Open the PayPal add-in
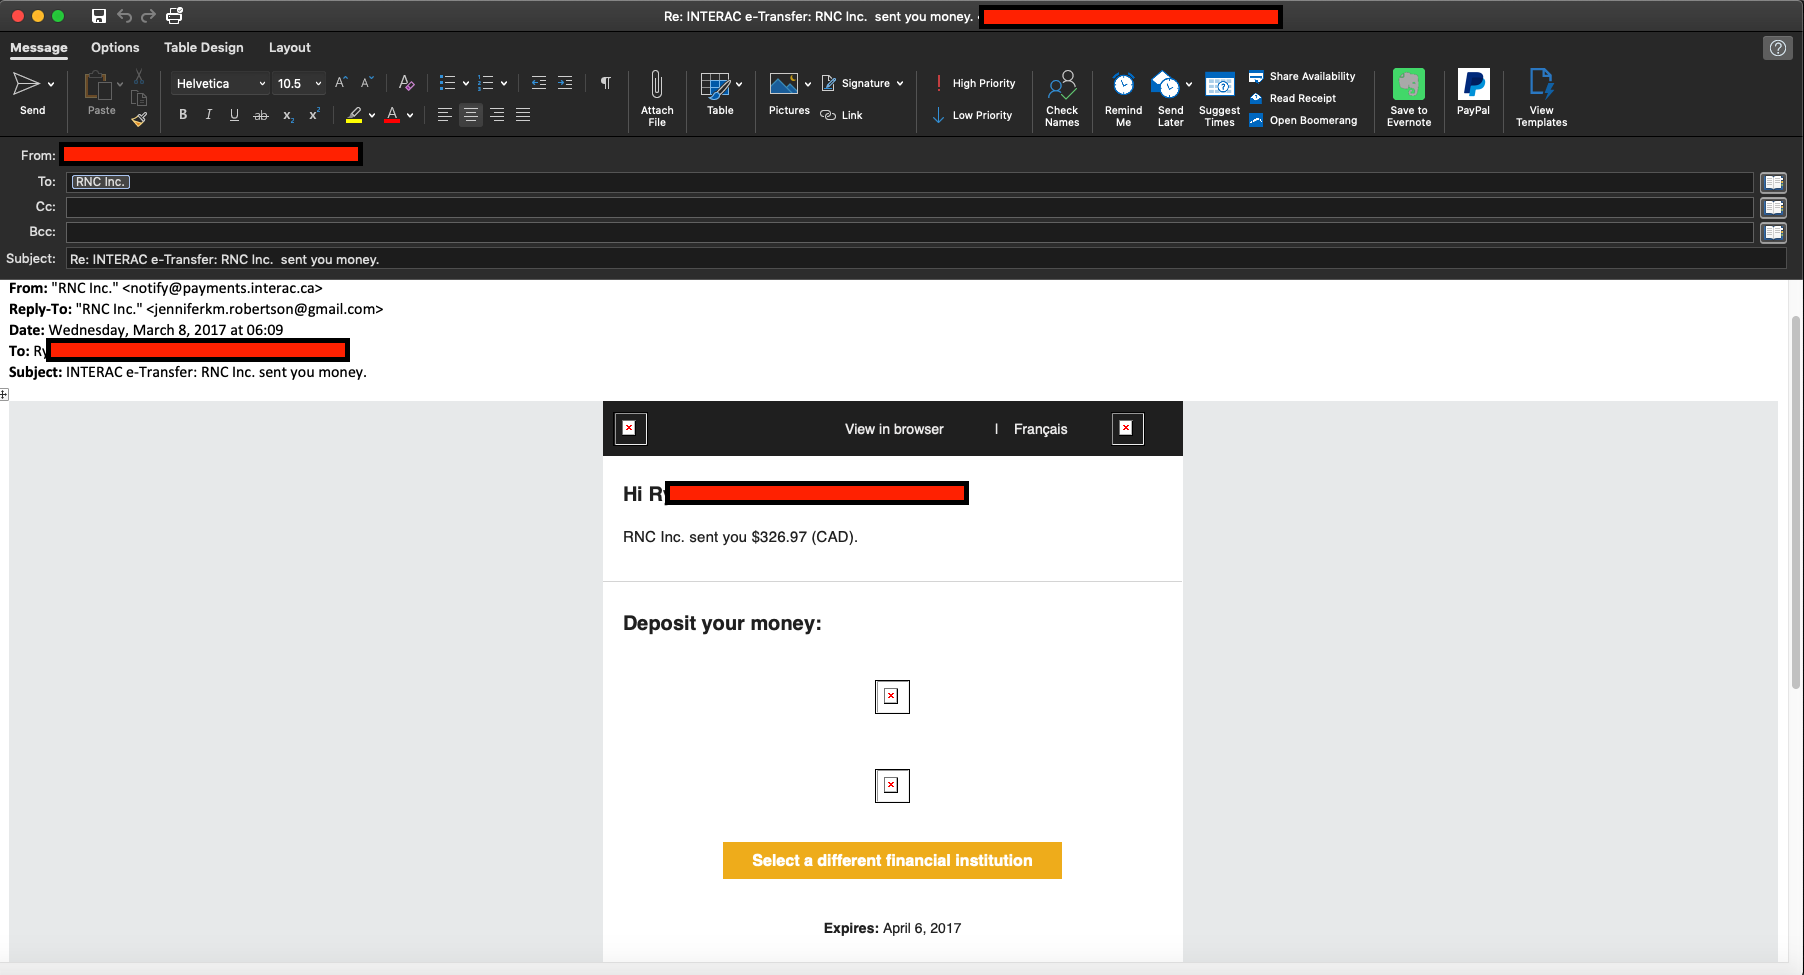Screen dimensions: 1804x975 [x=1473, y=87]
